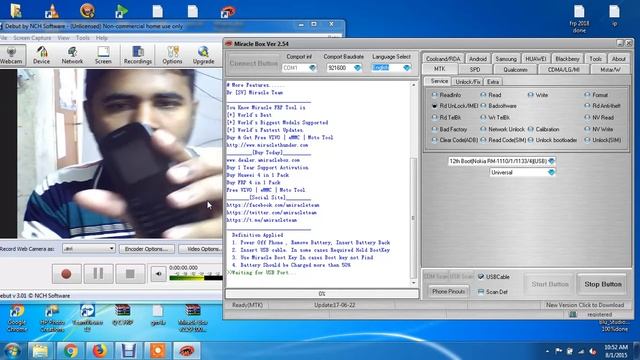This screenshot has width=640, height=360.
Task: Click the taskbar clock showing 10:52 AM
Action: tap(616, 351)
